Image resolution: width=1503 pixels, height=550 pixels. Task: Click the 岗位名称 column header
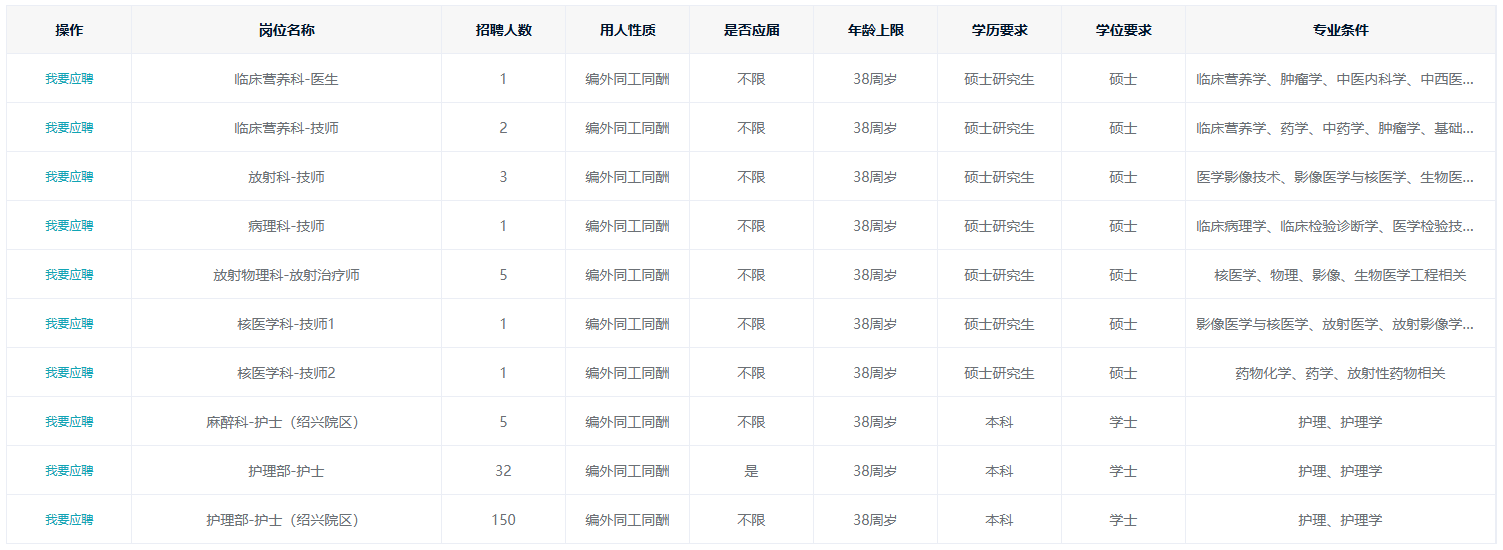[286, 30]
